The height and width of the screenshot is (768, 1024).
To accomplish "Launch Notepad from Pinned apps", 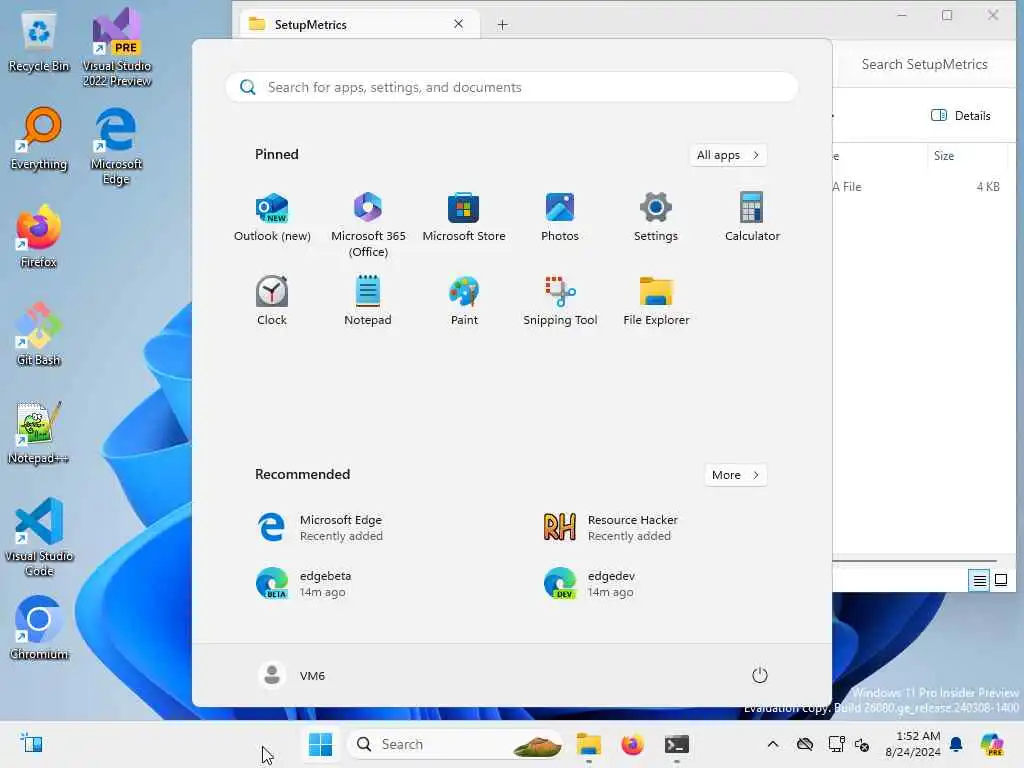I will click(x=368, y=301).
